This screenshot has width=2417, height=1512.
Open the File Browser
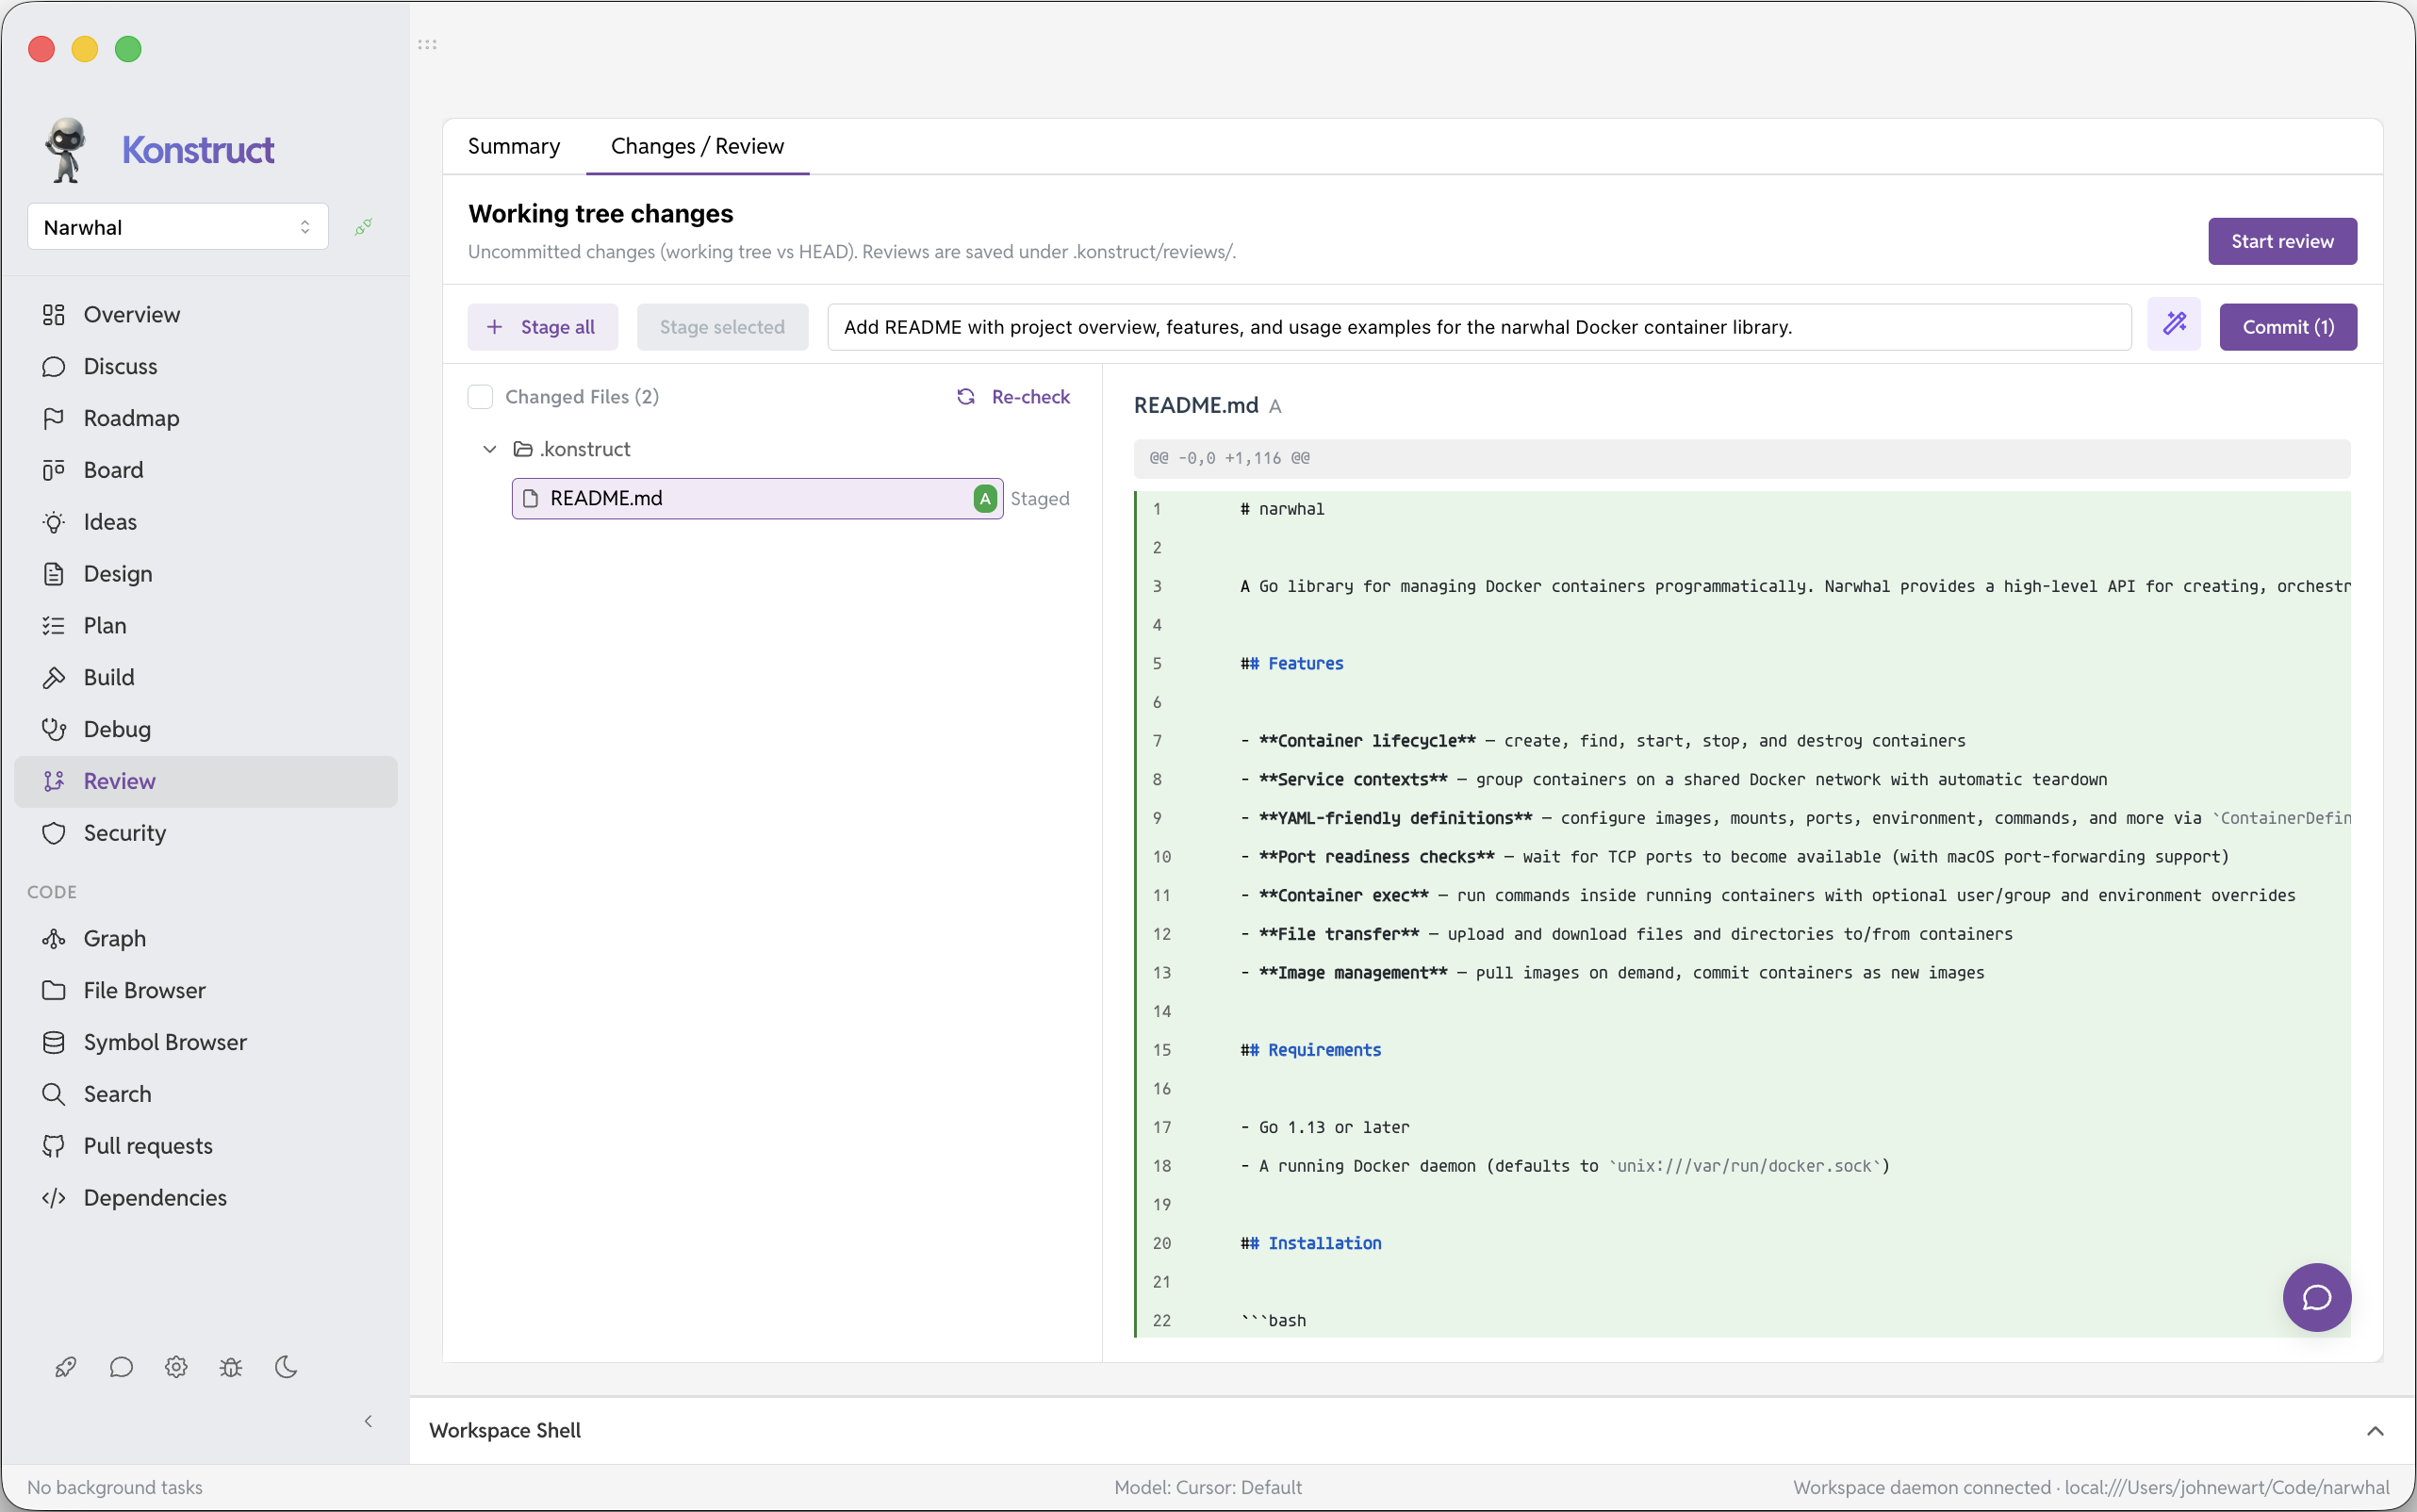pos(206,991)
